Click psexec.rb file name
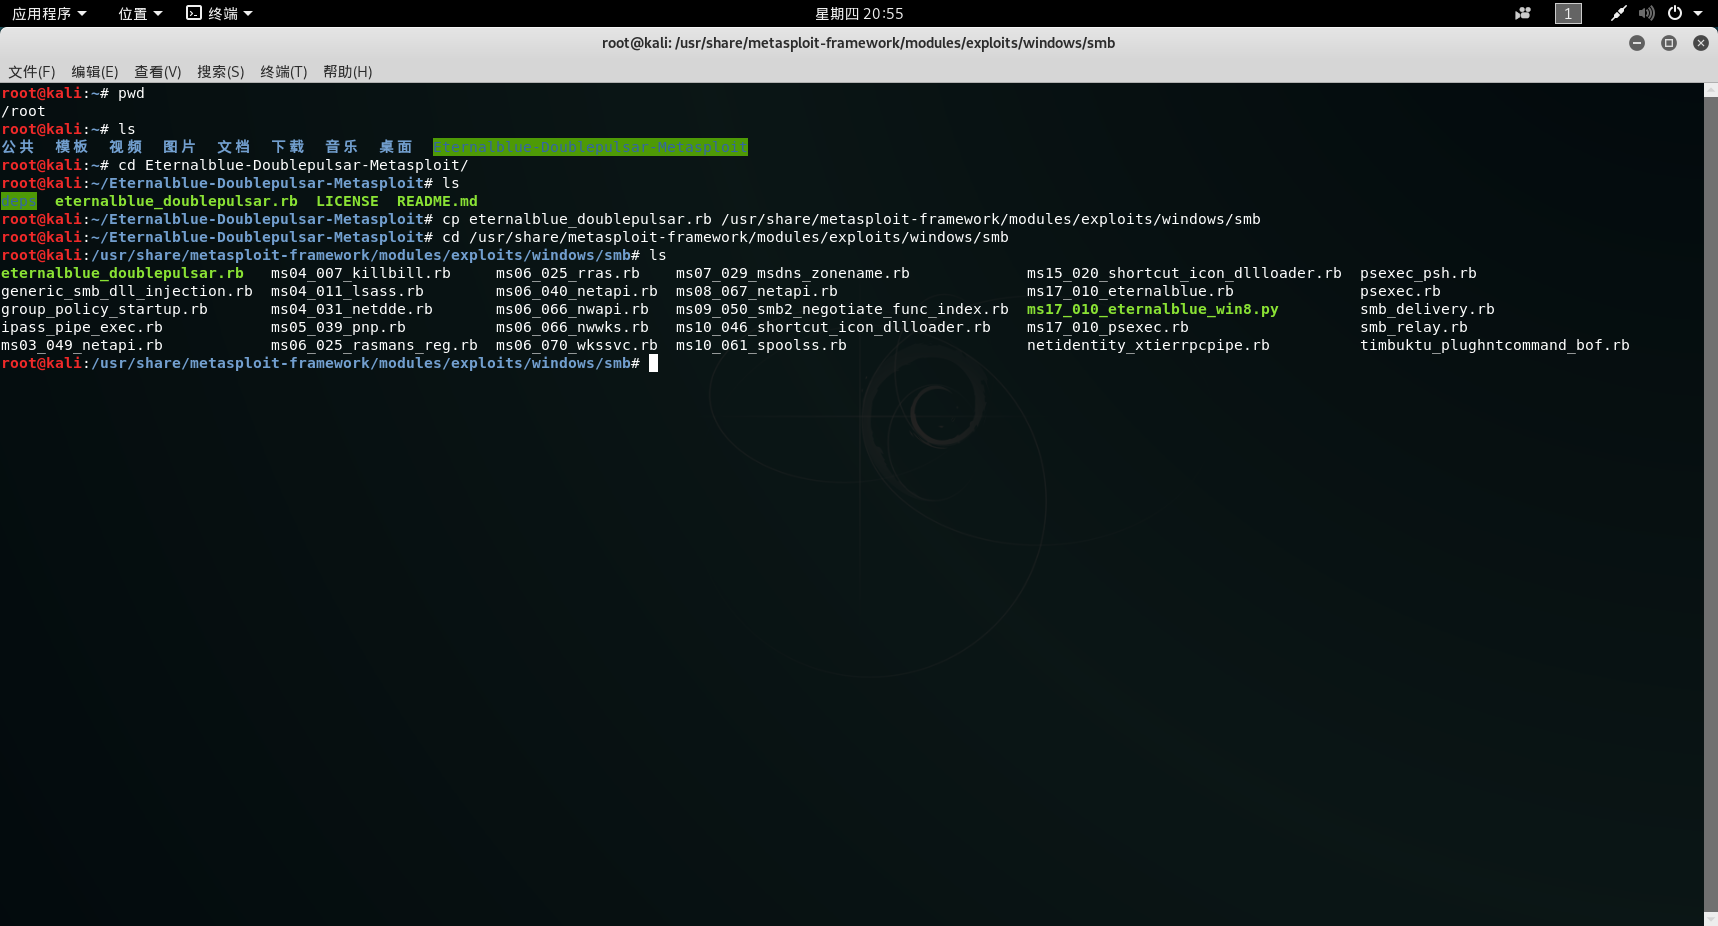Screen dimensions: 1718x926 coord(1400,291)
